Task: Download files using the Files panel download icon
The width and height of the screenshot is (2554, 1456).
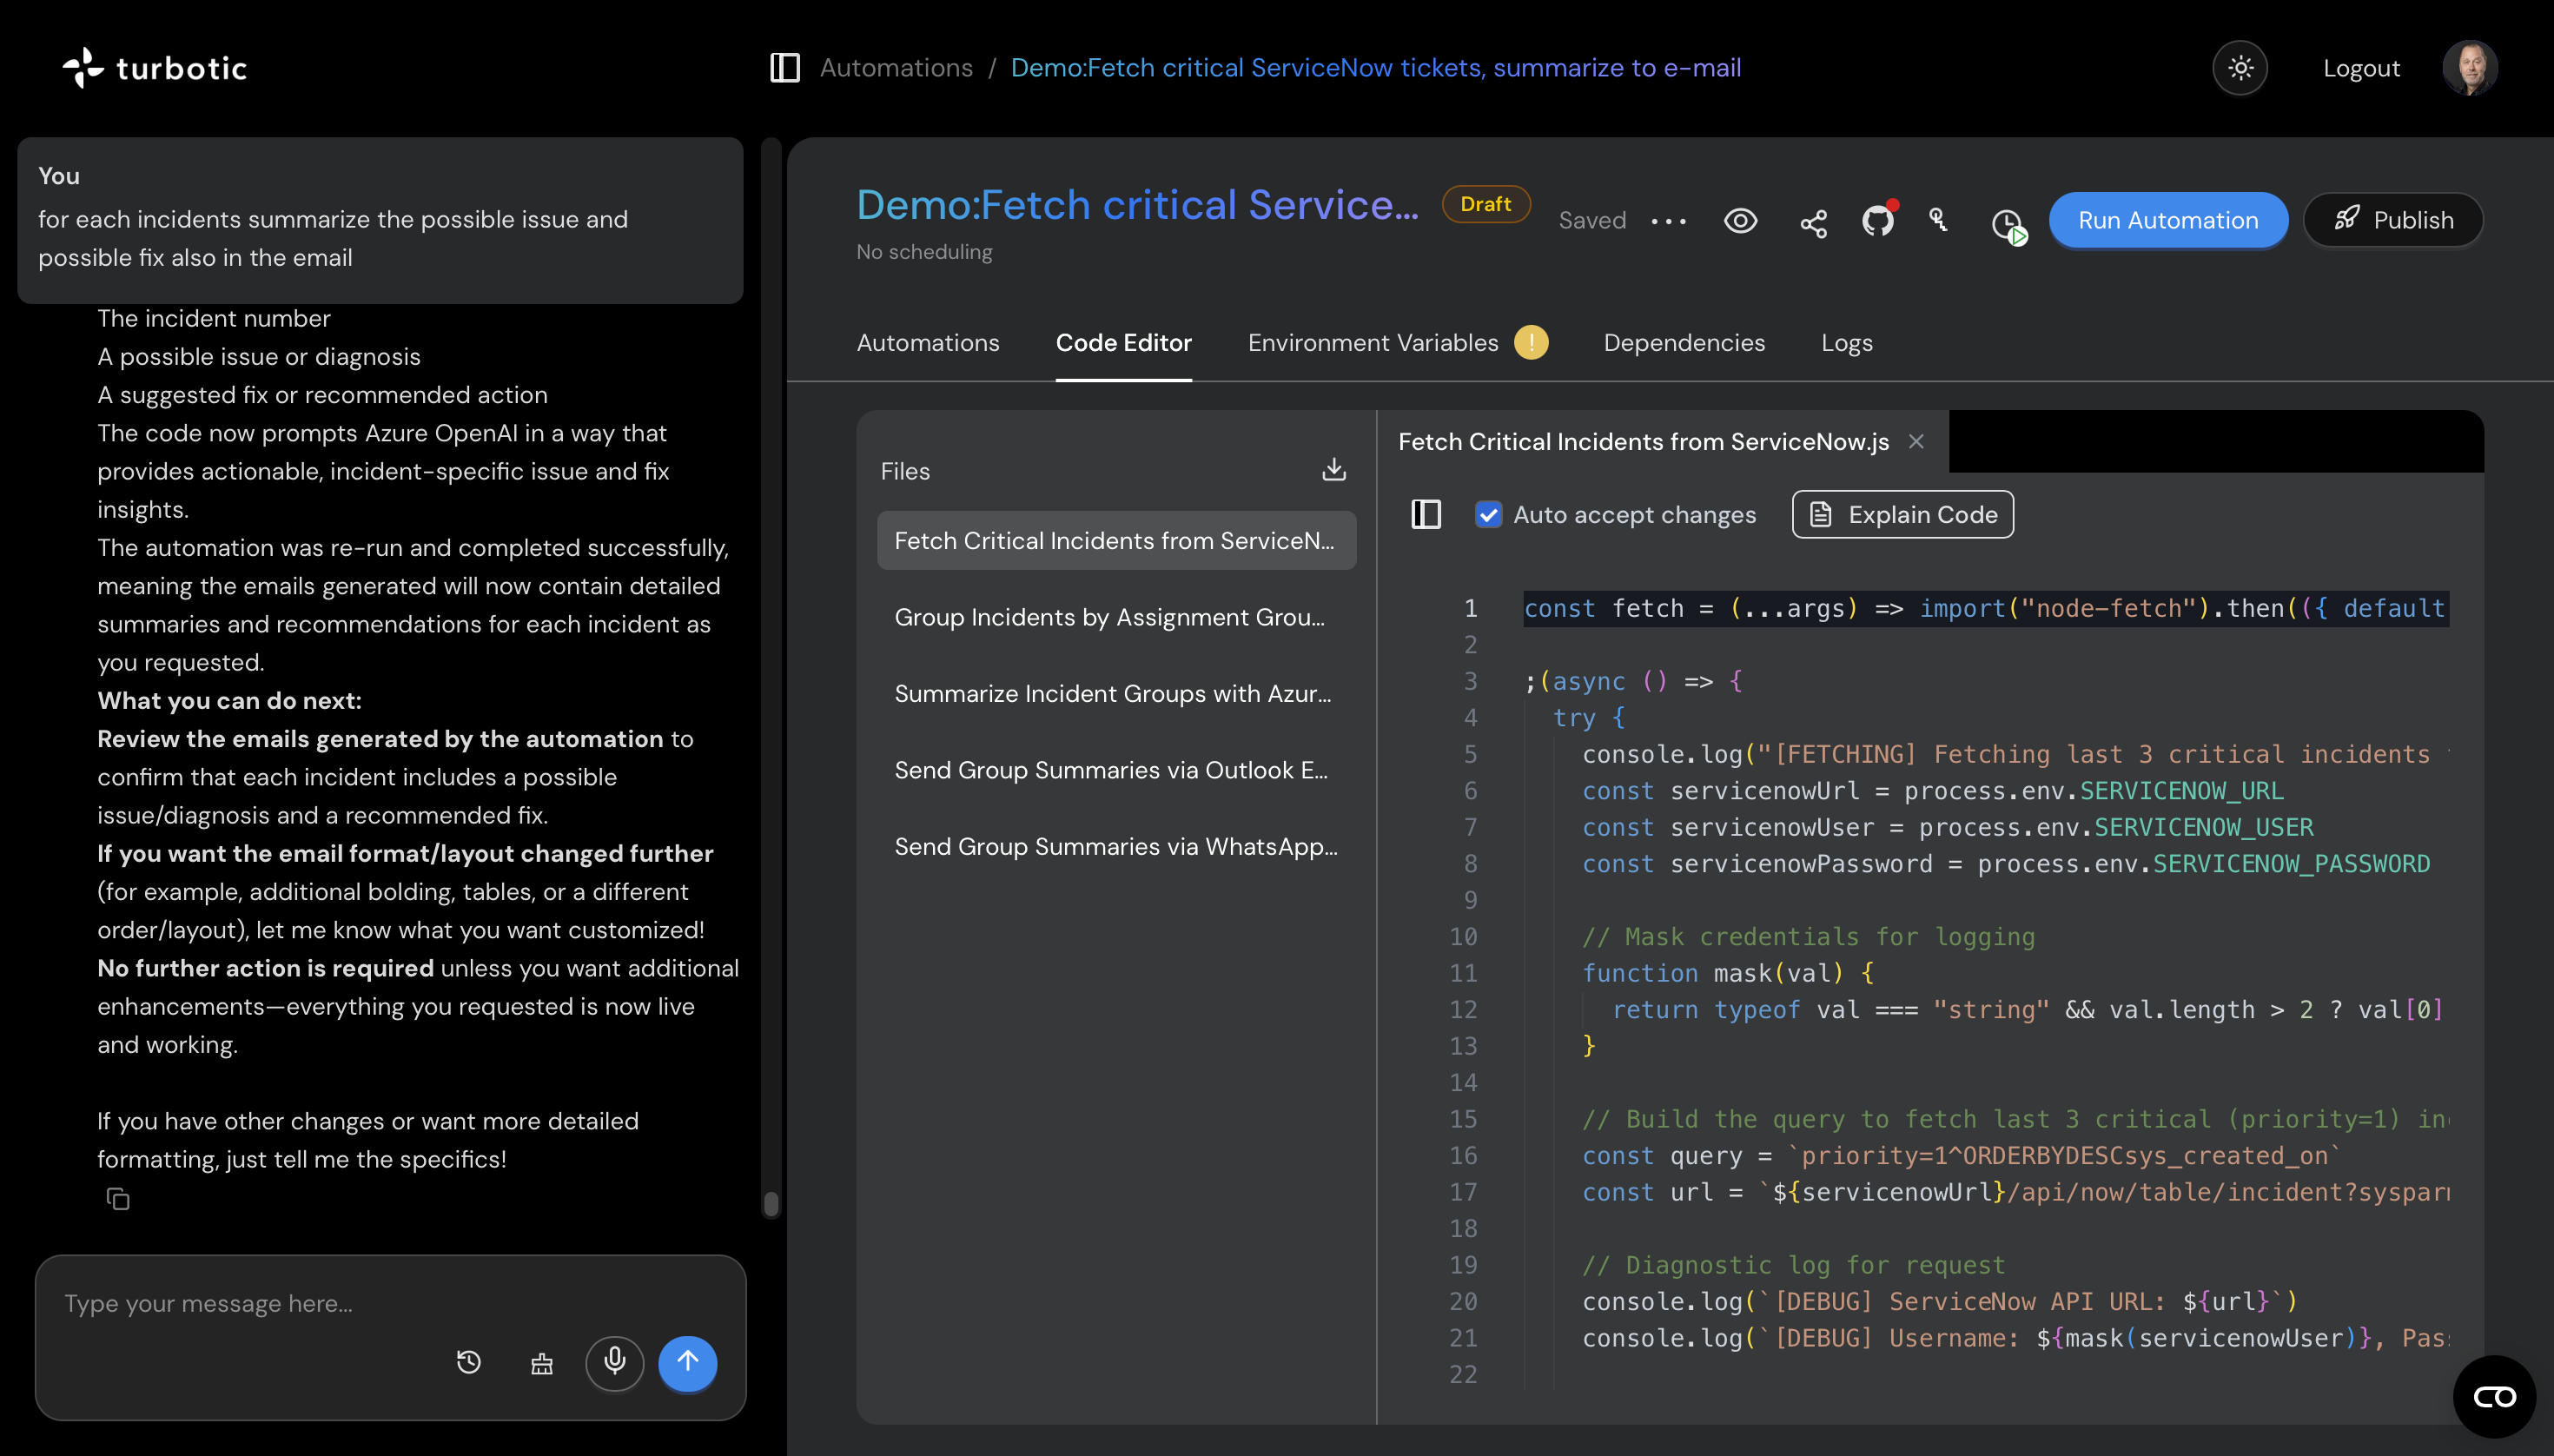Action: (x=1333, y=468)
